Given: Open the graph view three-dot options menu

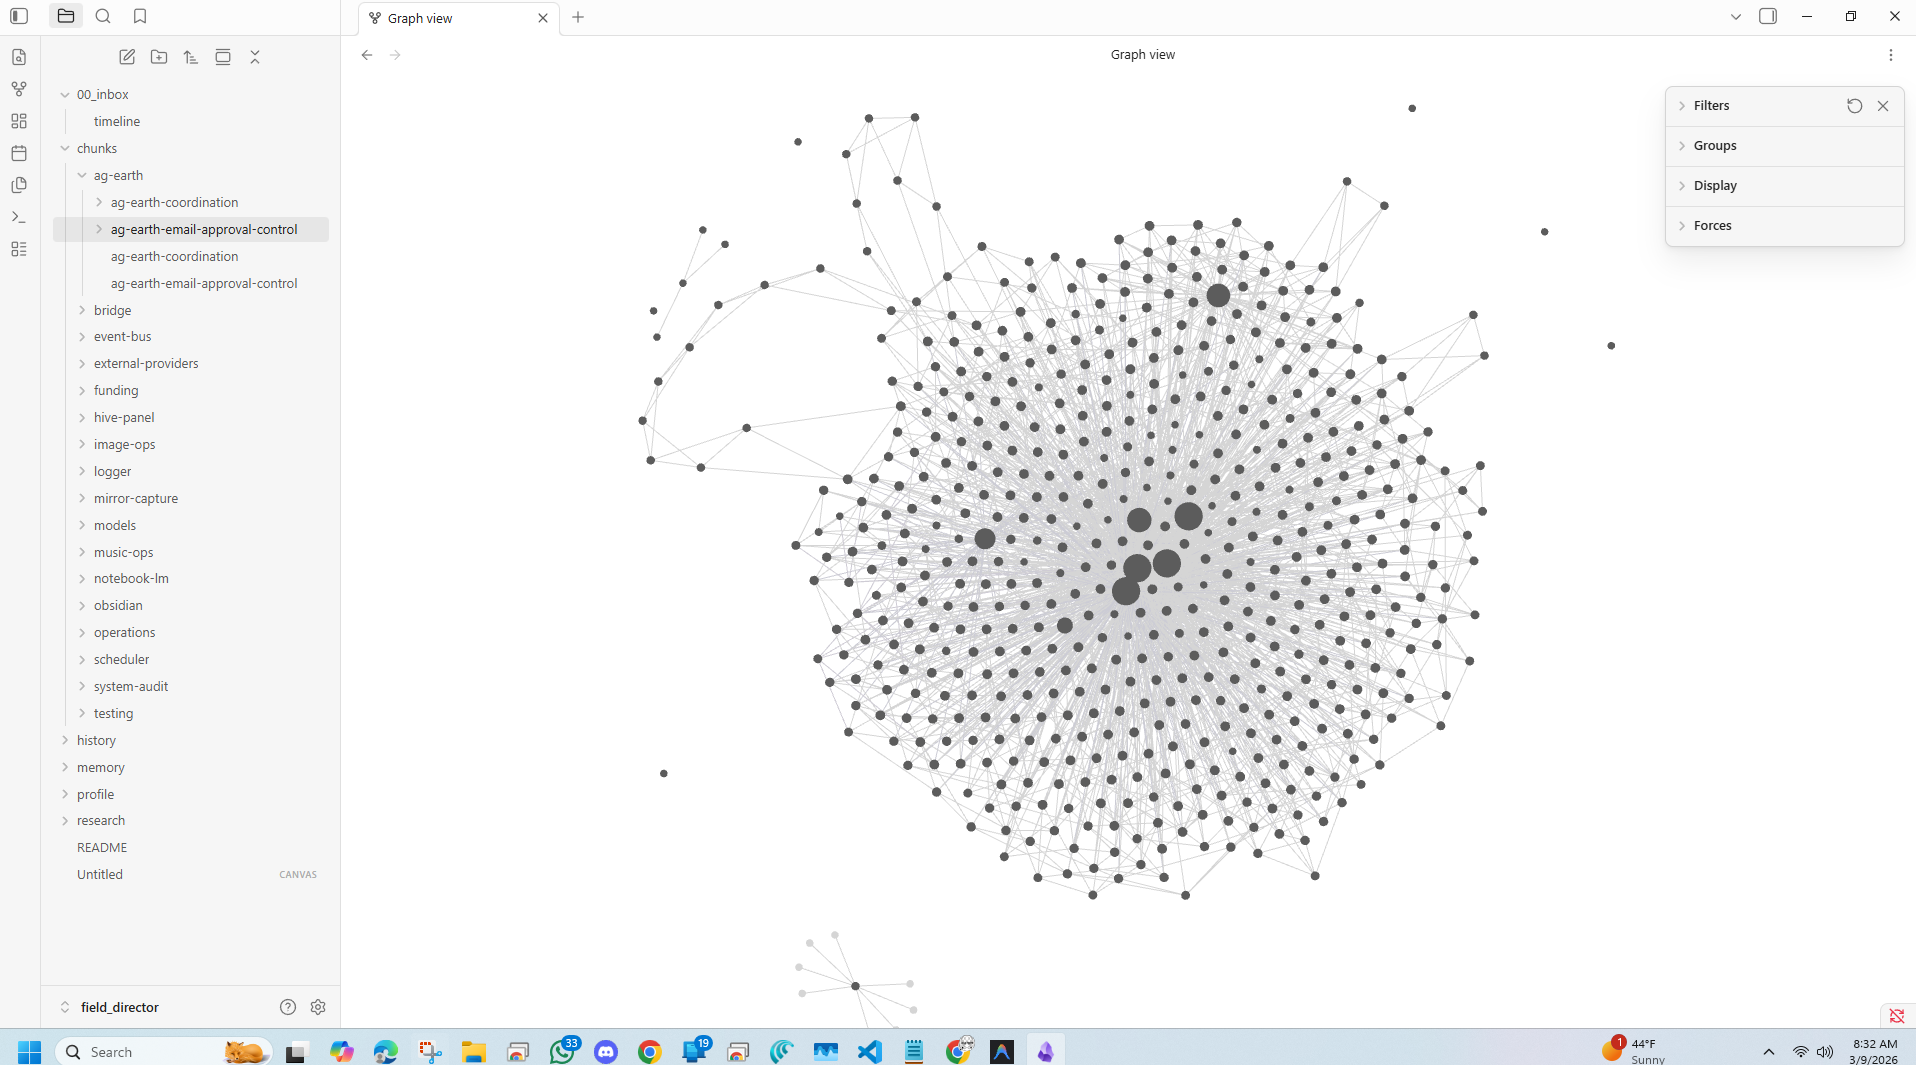Looking at the screenshot, I should (x=1891, y=55).
